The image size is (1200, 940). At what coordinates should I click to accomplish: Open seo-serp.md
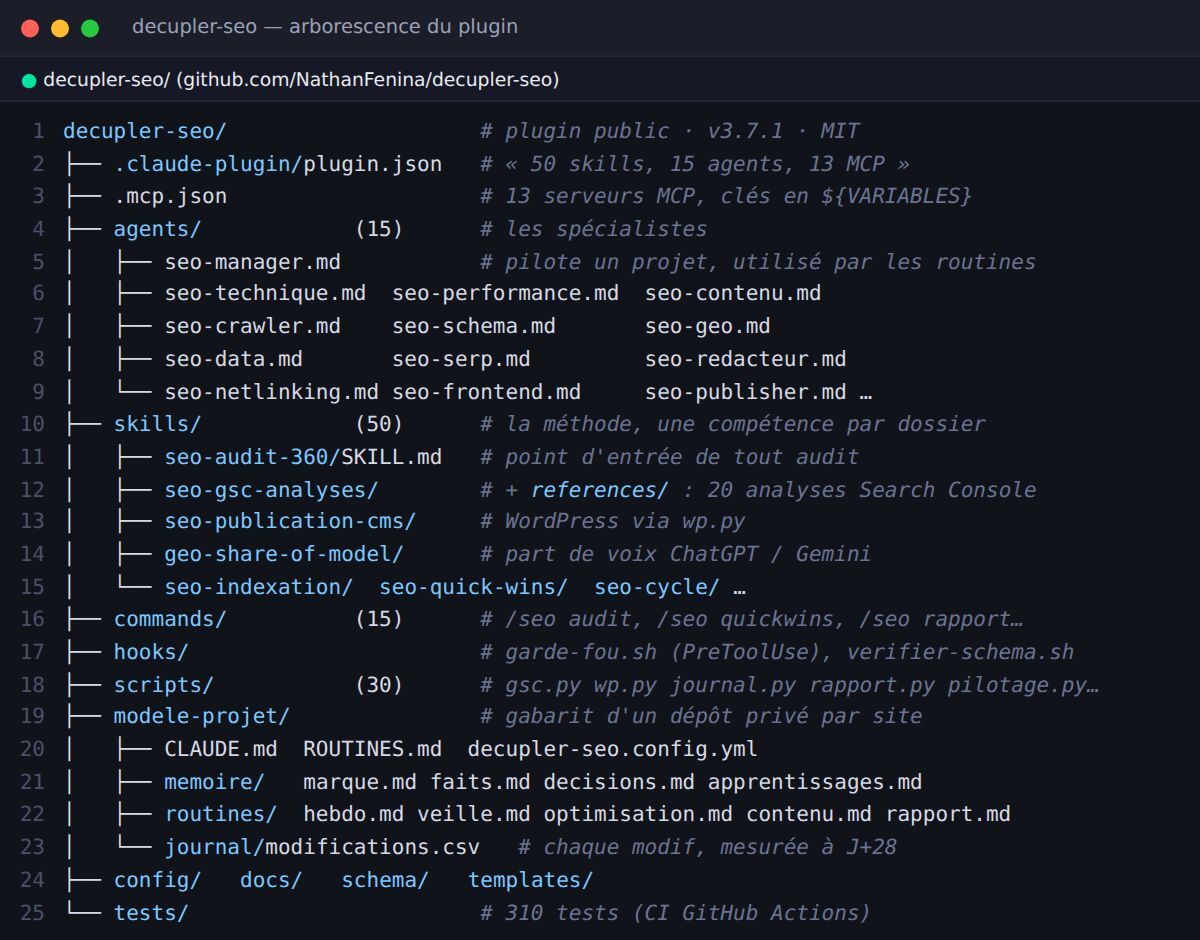pyautogui.click(x=461, y=359)
